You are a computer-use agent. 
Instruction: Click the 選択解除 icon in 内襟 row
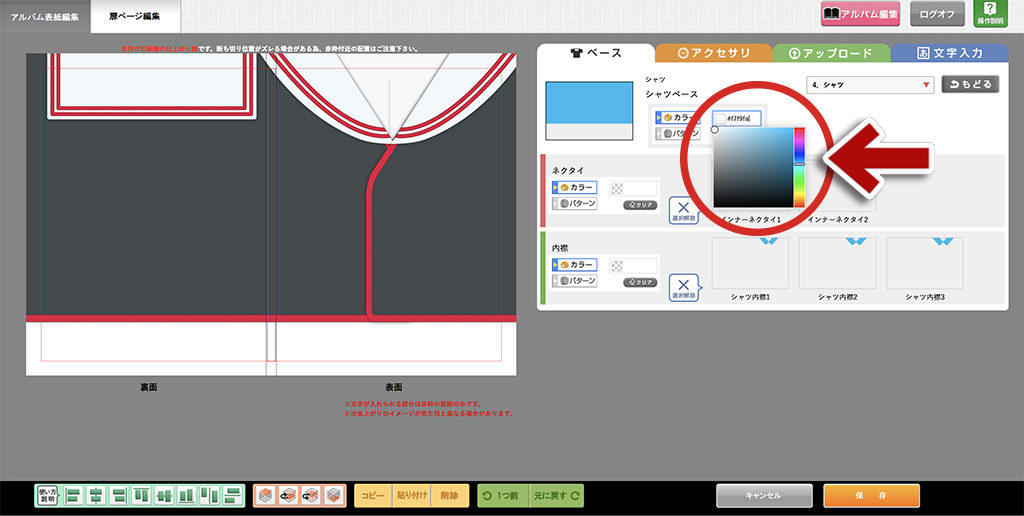(x=684, y=287)
